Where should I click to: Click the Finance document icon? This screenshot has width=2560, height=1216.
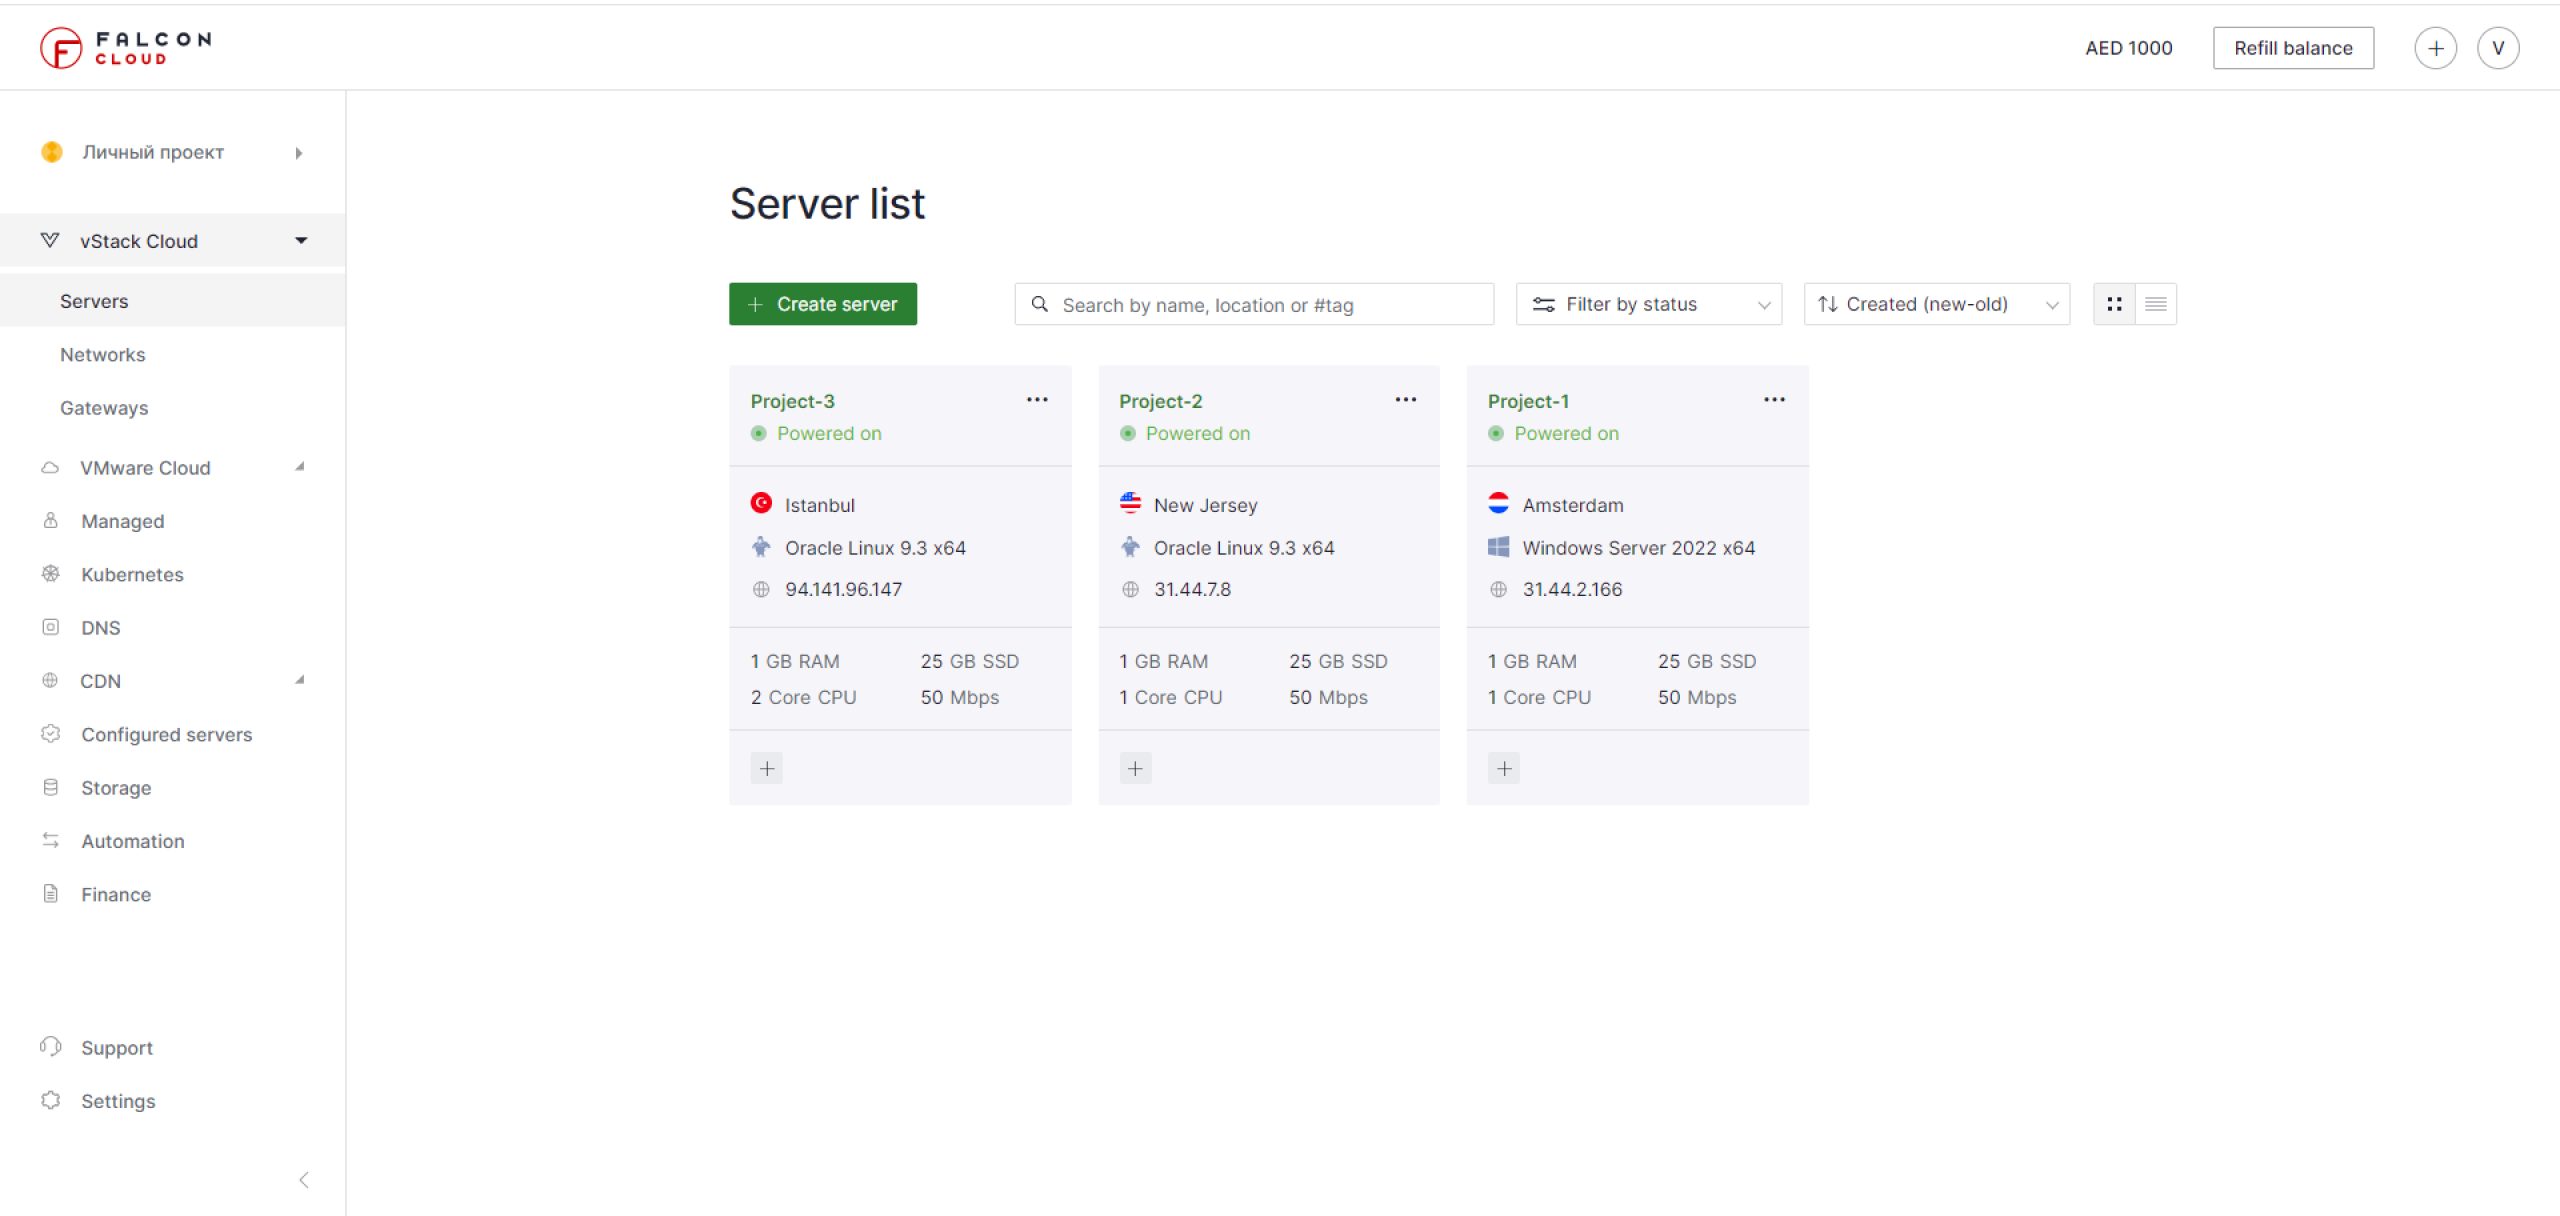(50, 893)
